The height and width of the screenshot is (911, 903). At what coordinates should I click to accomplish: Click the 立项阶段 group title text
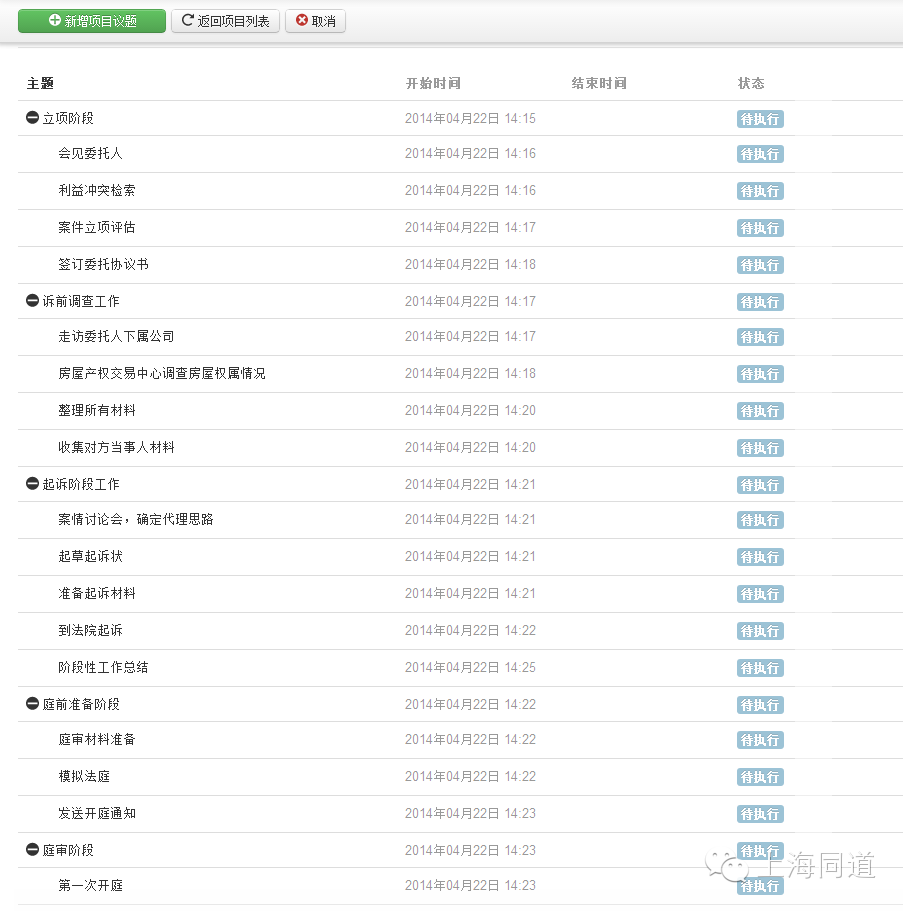(68, 119)
